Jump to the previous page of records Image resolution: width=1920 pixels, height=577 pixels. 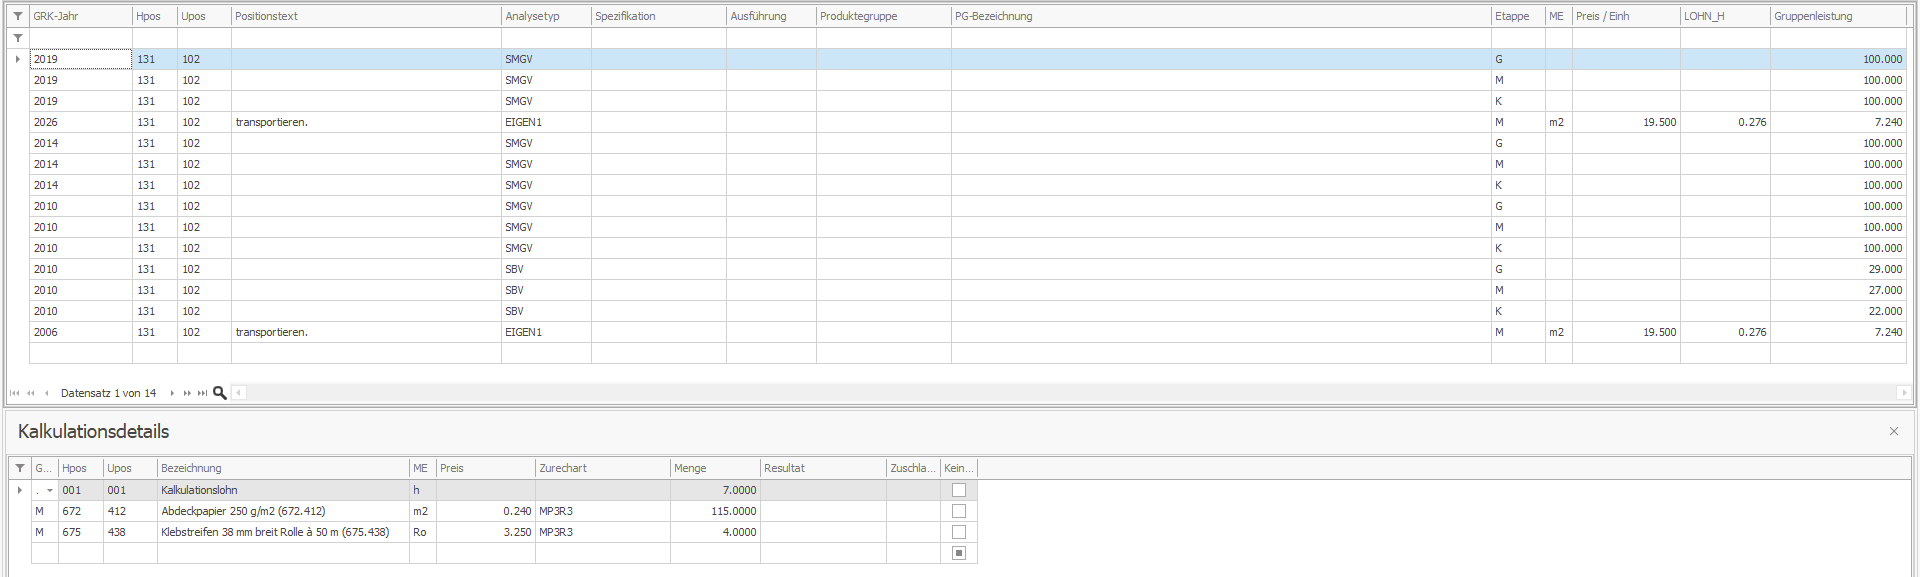[x=31, y=393]
